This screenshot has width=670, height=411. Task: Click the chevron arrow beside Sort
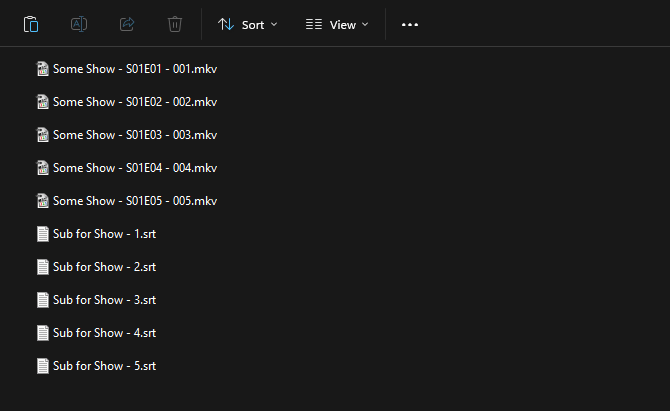274,24
